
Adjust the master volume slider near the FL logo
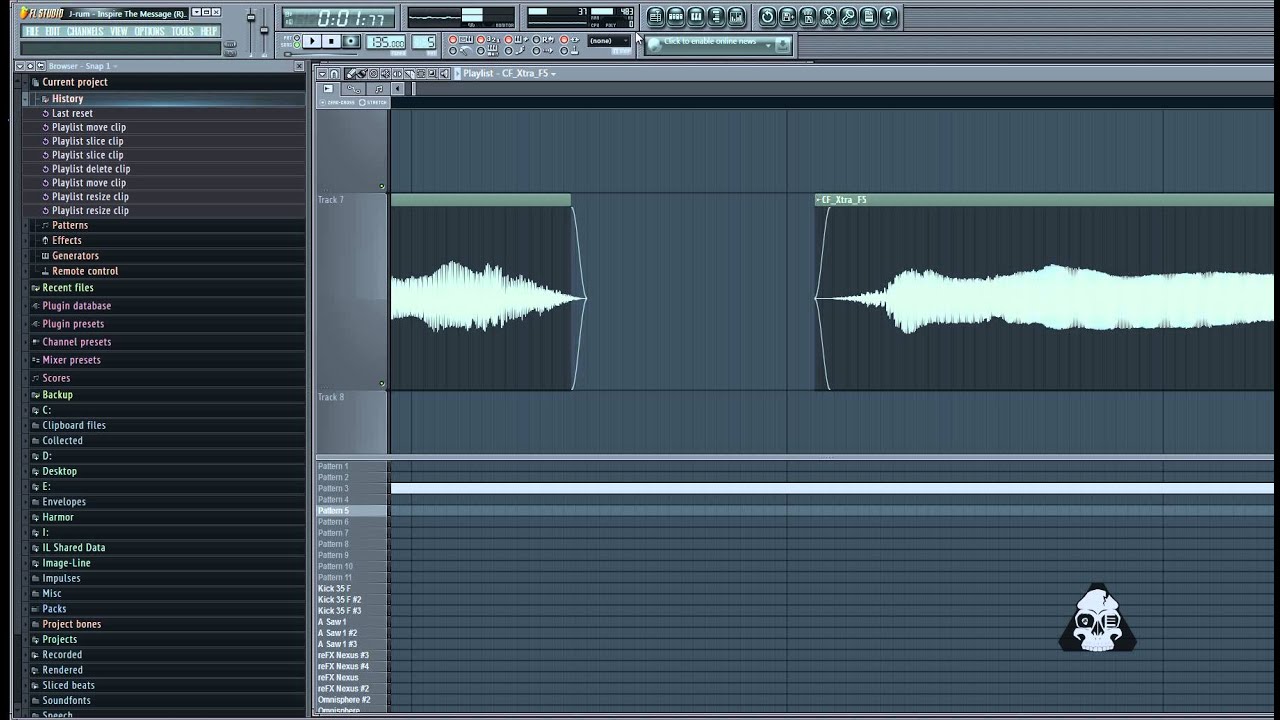click(x=251, y=17)
